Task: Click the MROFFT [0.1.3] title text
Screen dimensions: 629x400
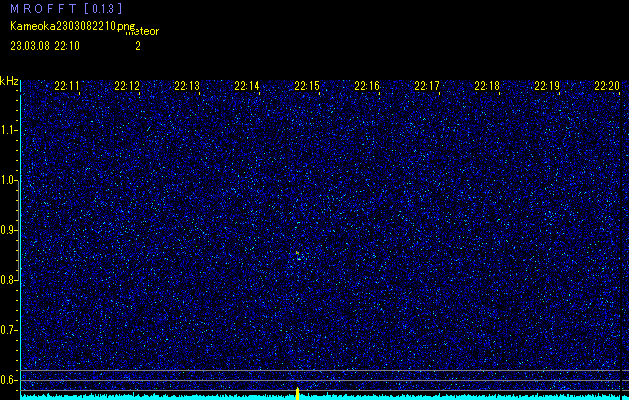Action: click(66, 9)
